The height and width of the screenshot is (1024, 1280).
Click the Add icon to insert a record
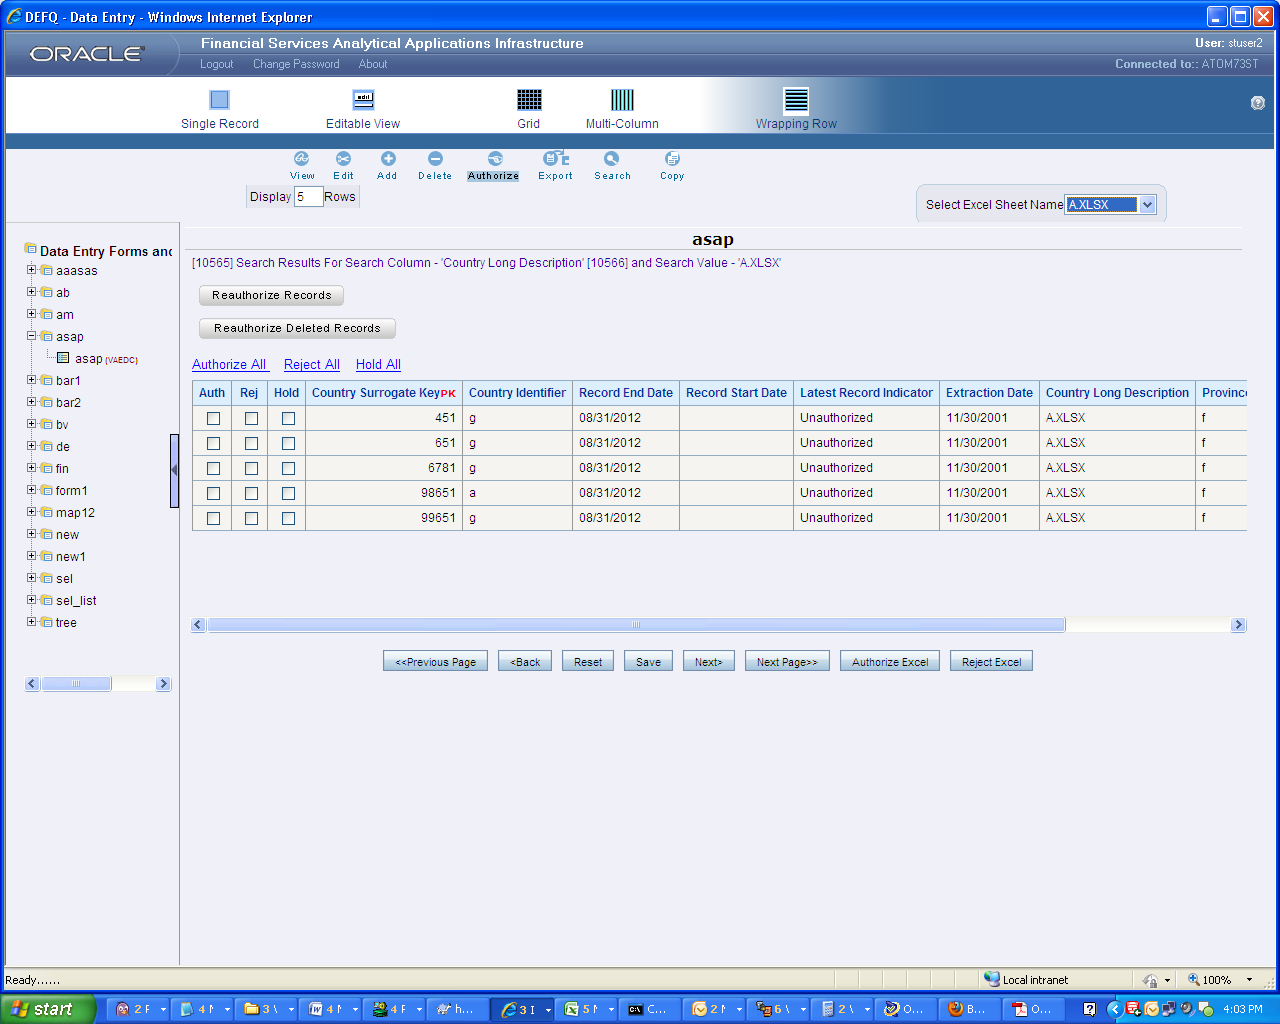387,163
